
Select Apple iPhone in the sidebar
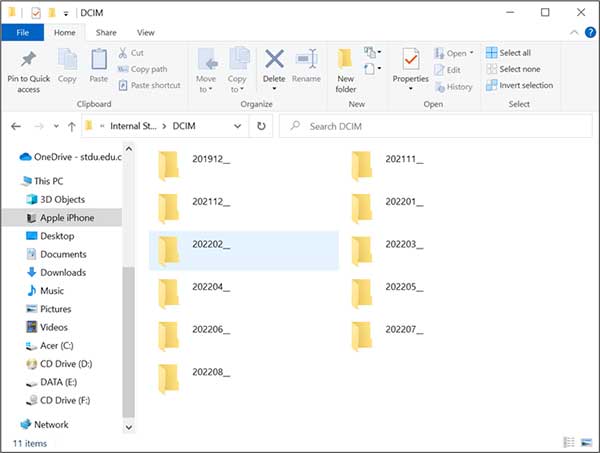pyautogui.click(x=62, y=218)
